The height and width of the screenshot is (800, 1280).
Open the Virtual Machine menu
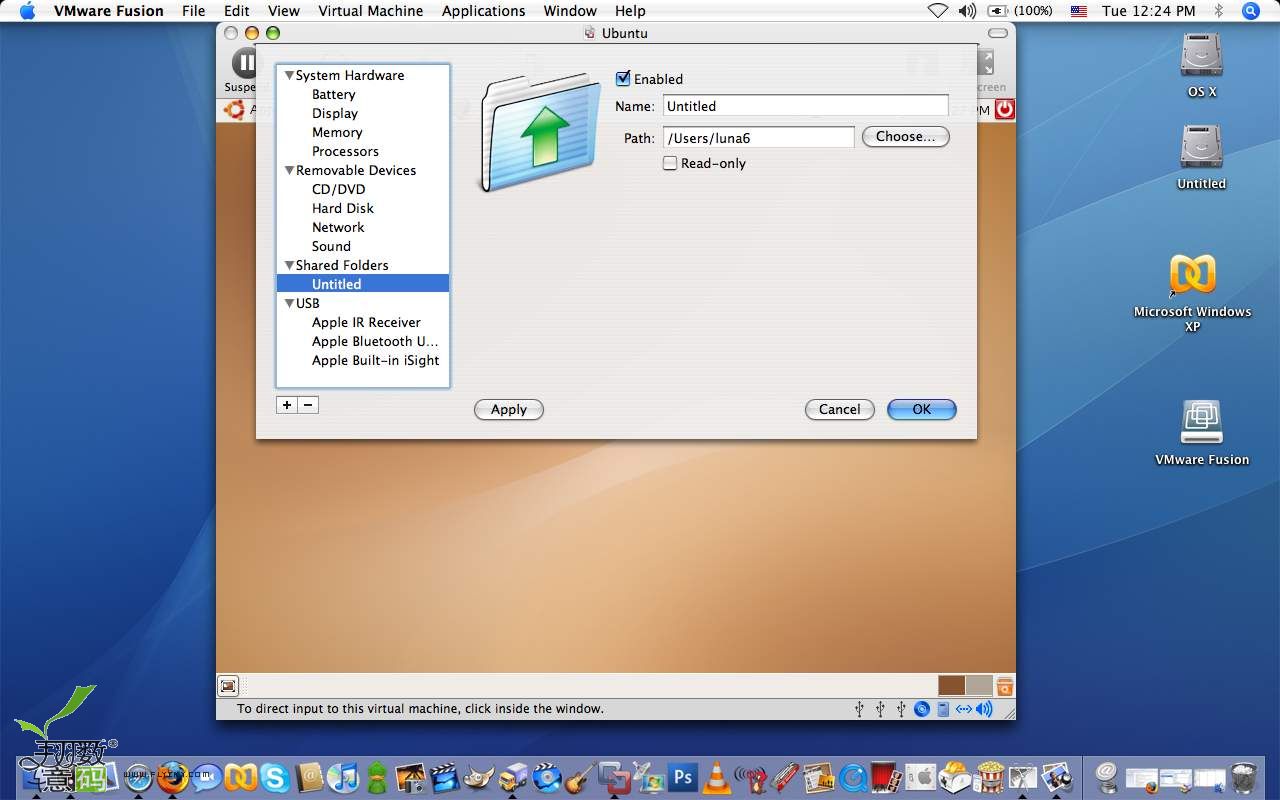pos(371,11)
